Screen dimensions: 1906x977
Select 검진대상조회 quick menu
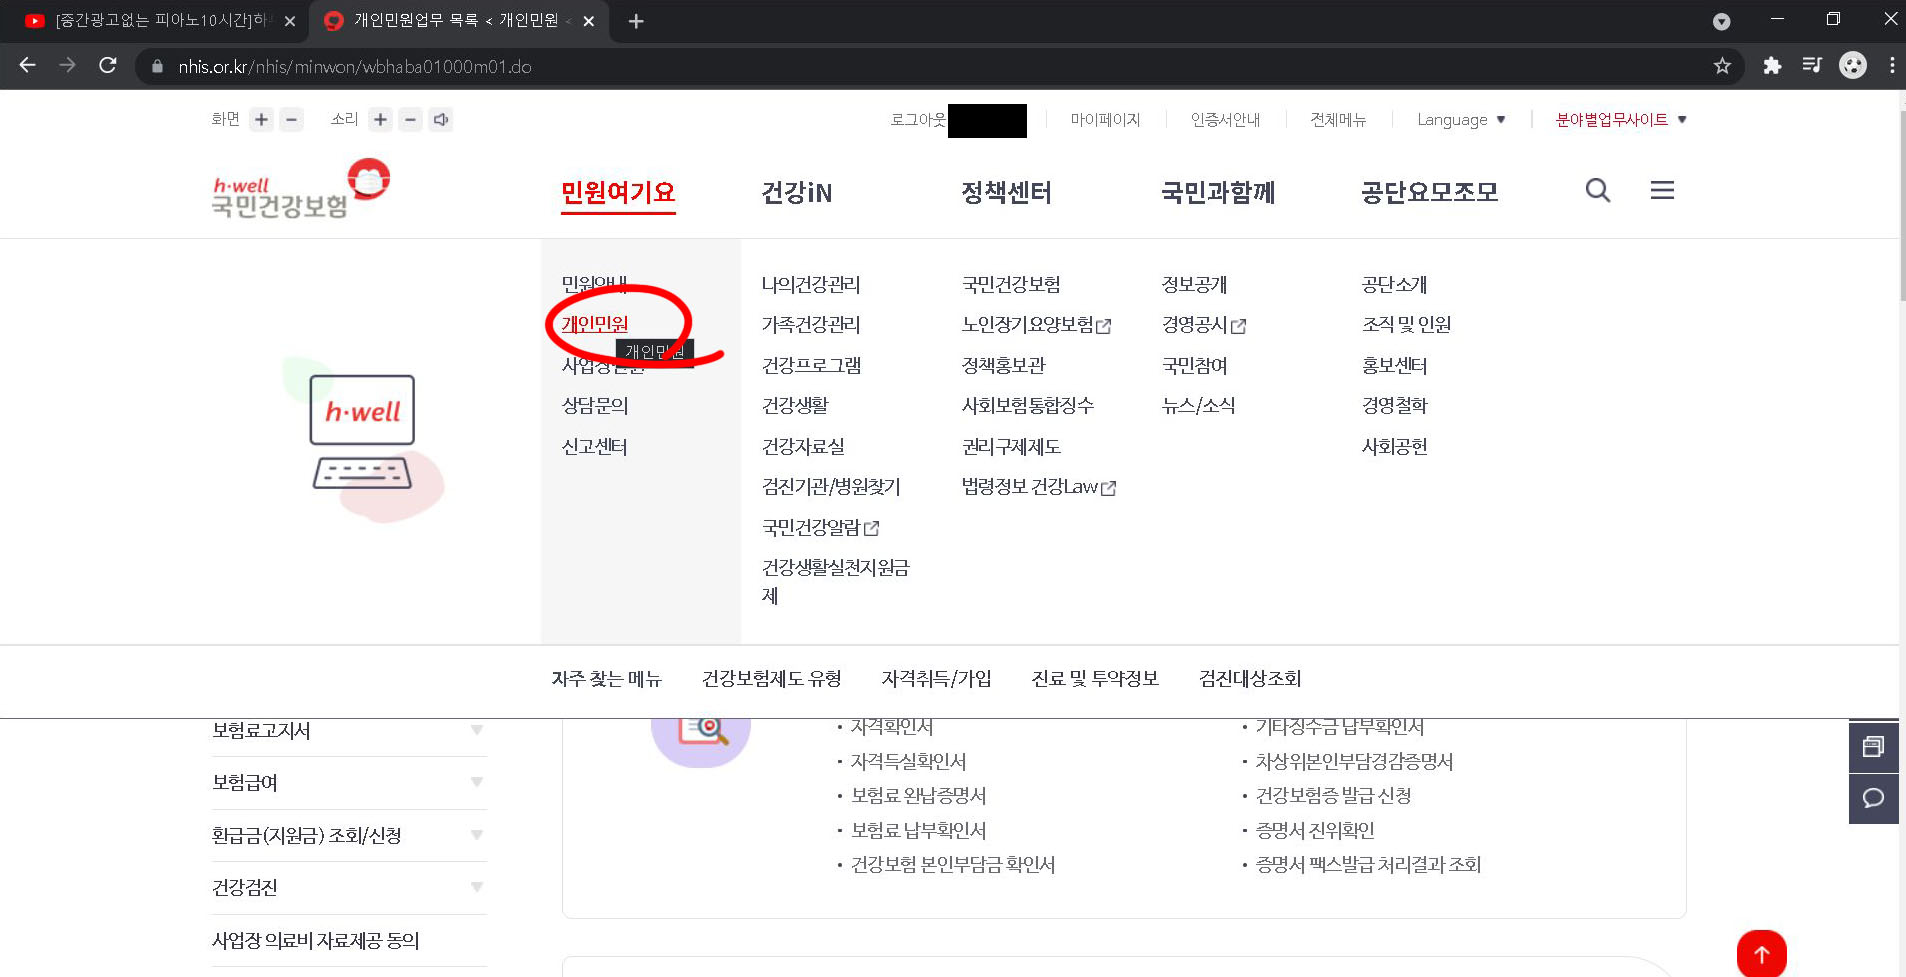point(1250,679)
